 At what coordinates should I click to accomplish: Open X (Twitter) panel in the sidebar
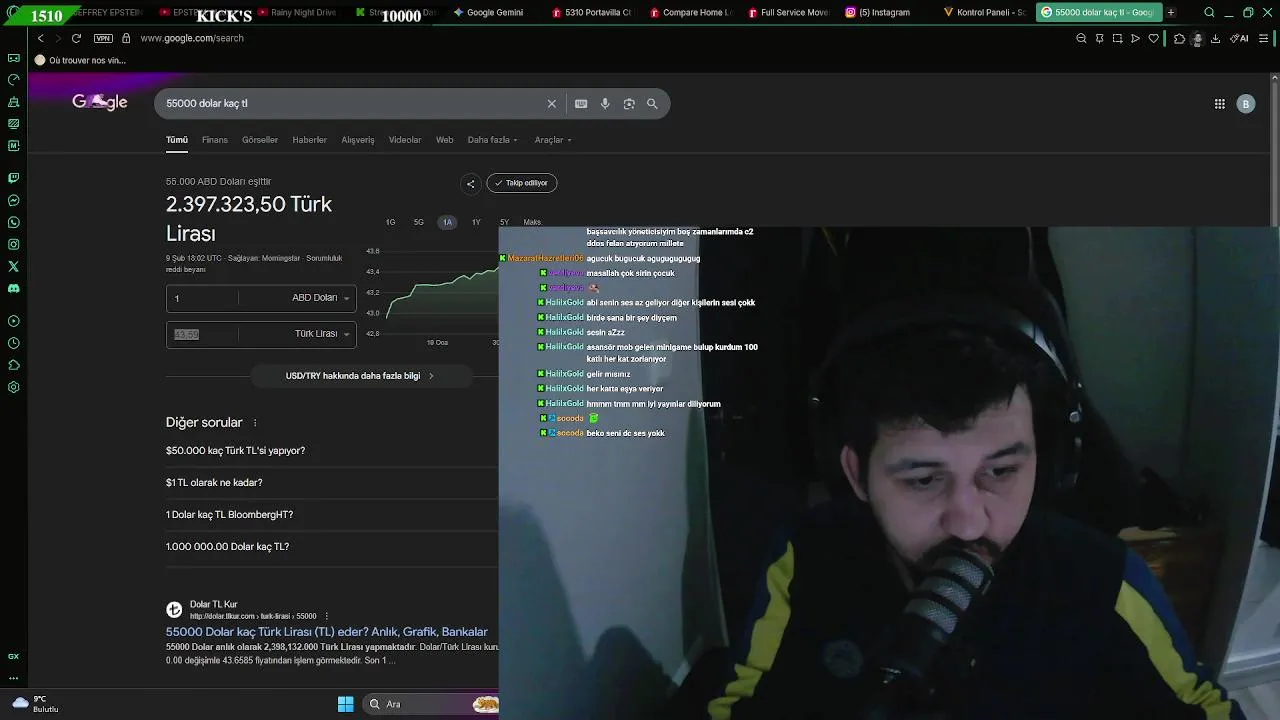click(x=13, y=266)
